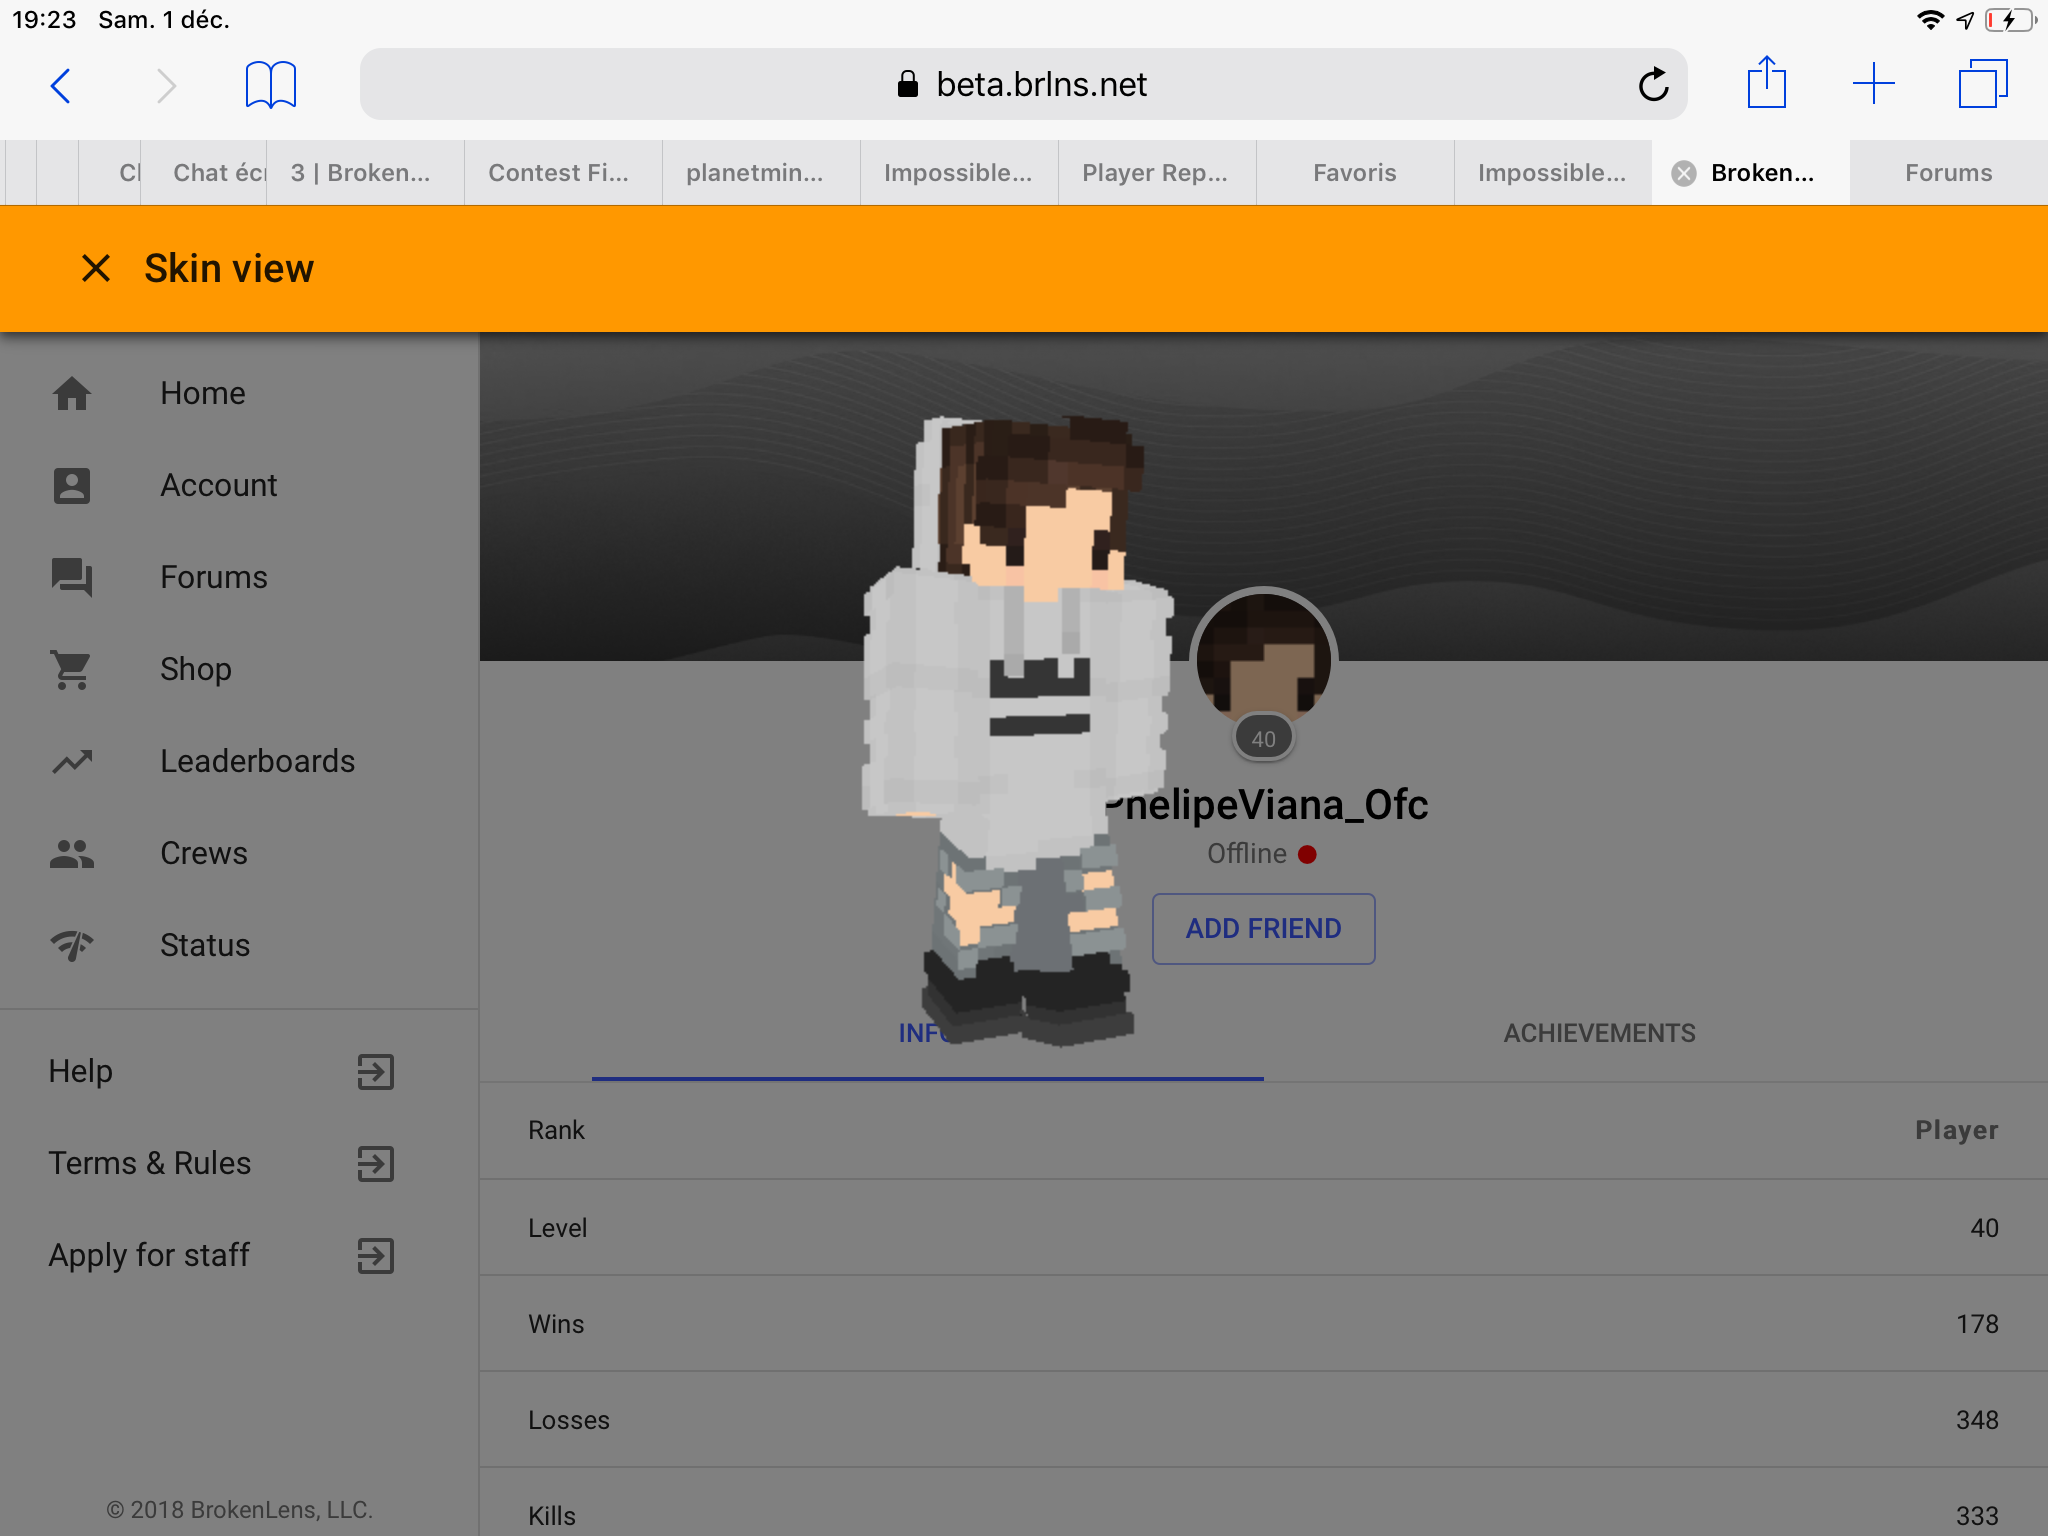Tap the Safari share icon
This screenshot has height=1536, width=2048.
pos(1767,82)
